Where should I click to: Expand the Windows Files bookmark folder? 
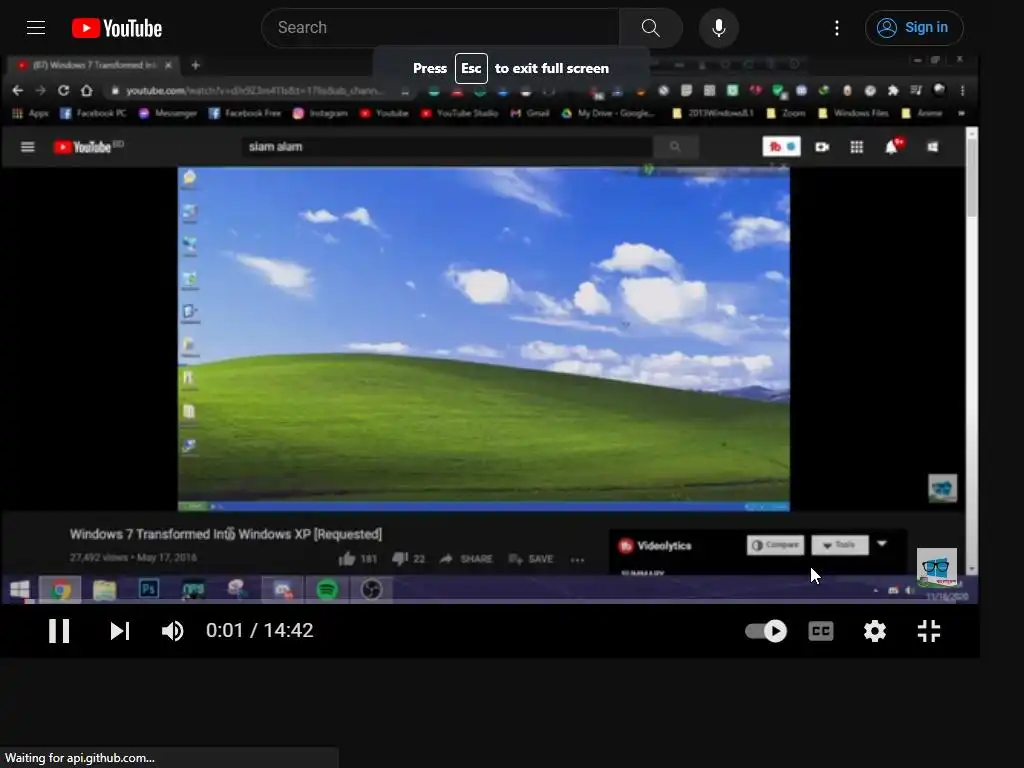(853, 113)
